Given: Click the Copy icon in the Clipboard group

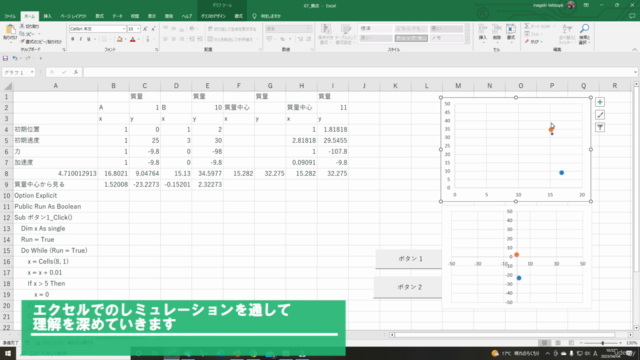Looking at the screenshot, I should pos(22,34).
